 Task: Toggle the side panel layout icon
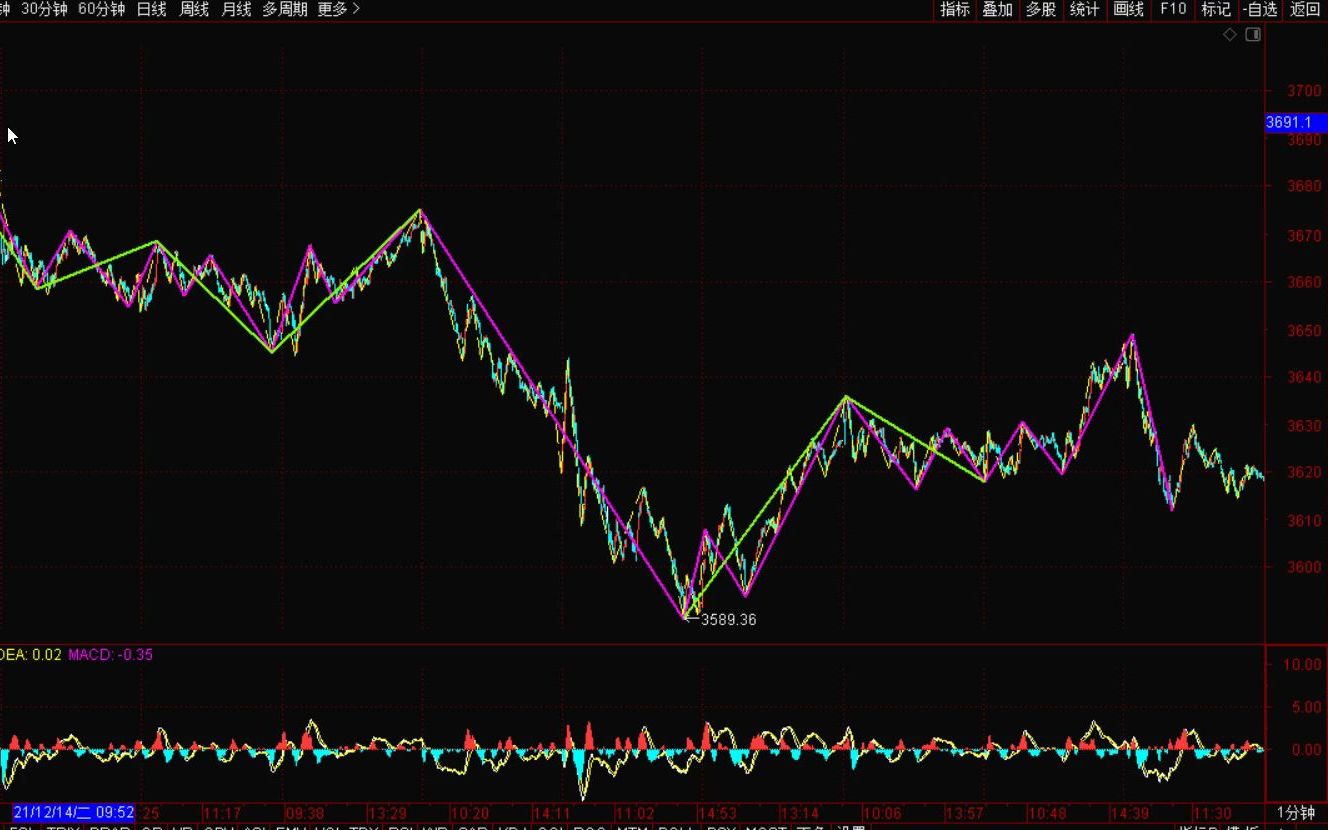[x=1253, y=34]
